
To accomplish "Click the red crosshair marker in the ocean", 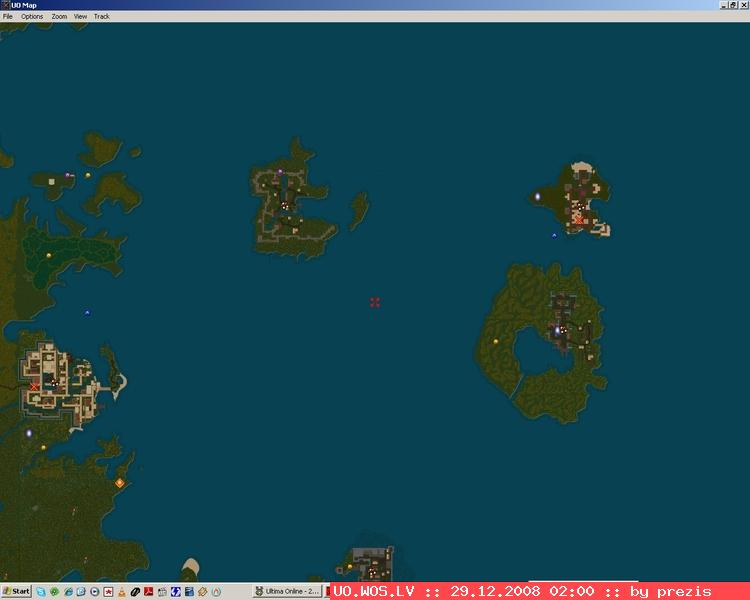I will click(375, 302).
